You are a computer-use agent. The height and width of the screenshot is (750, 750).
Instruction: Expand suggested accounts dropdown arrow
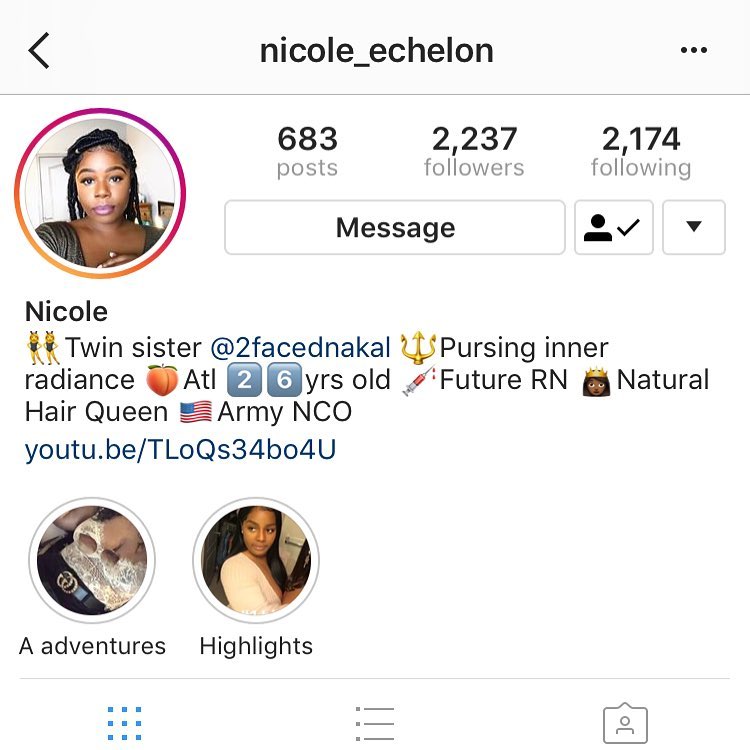(x=694, y=227)
